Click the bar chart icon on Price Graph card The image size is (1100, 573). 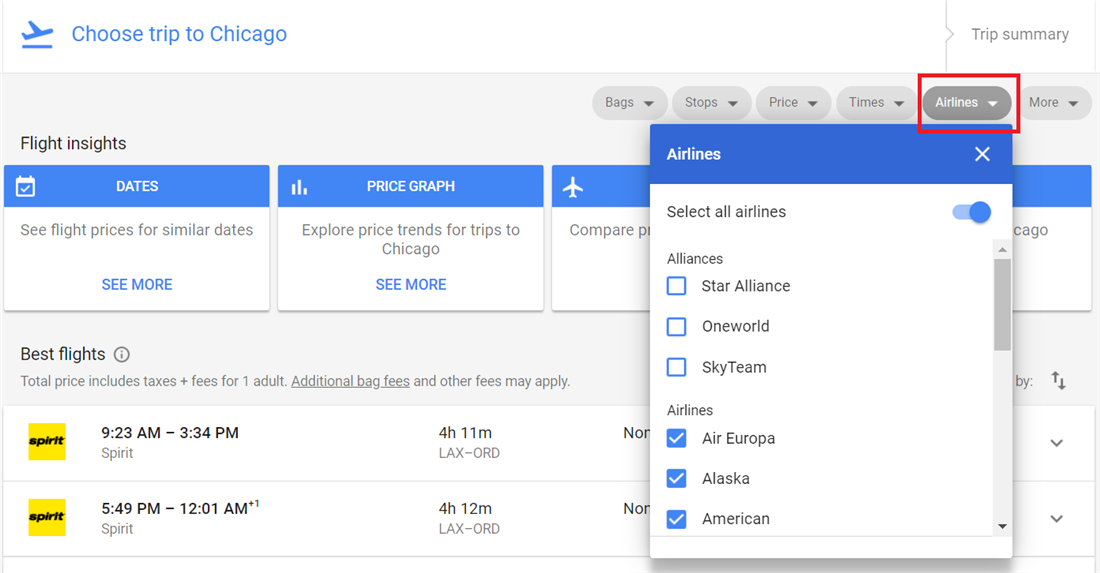(299, 187)
